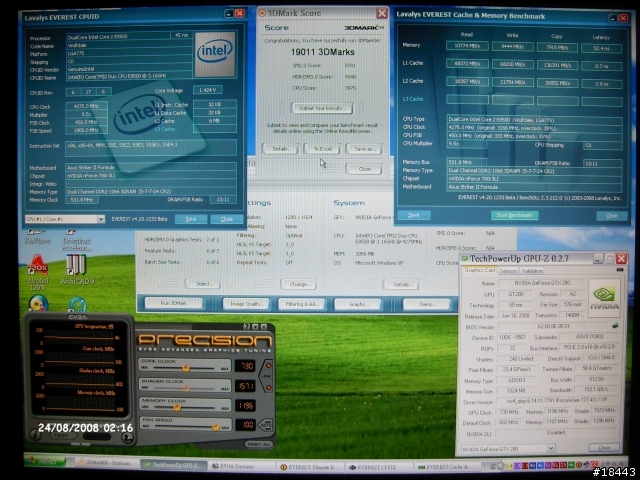This screenshot has width=640, height=480.
Task: Toggle the lower Link indicator in Precision
Action: [x=269, y=387]
